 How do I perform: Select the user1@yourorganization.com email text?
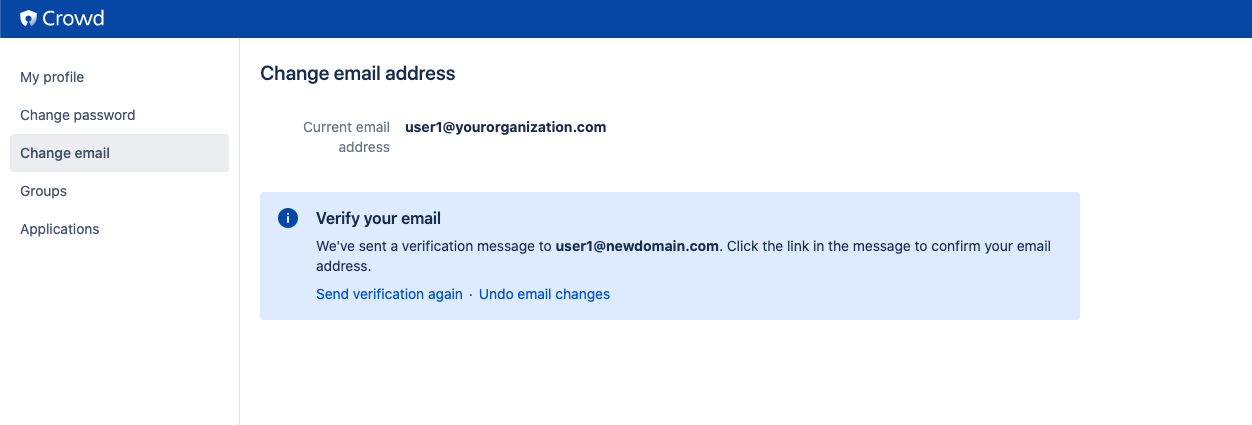pos(505,127)
